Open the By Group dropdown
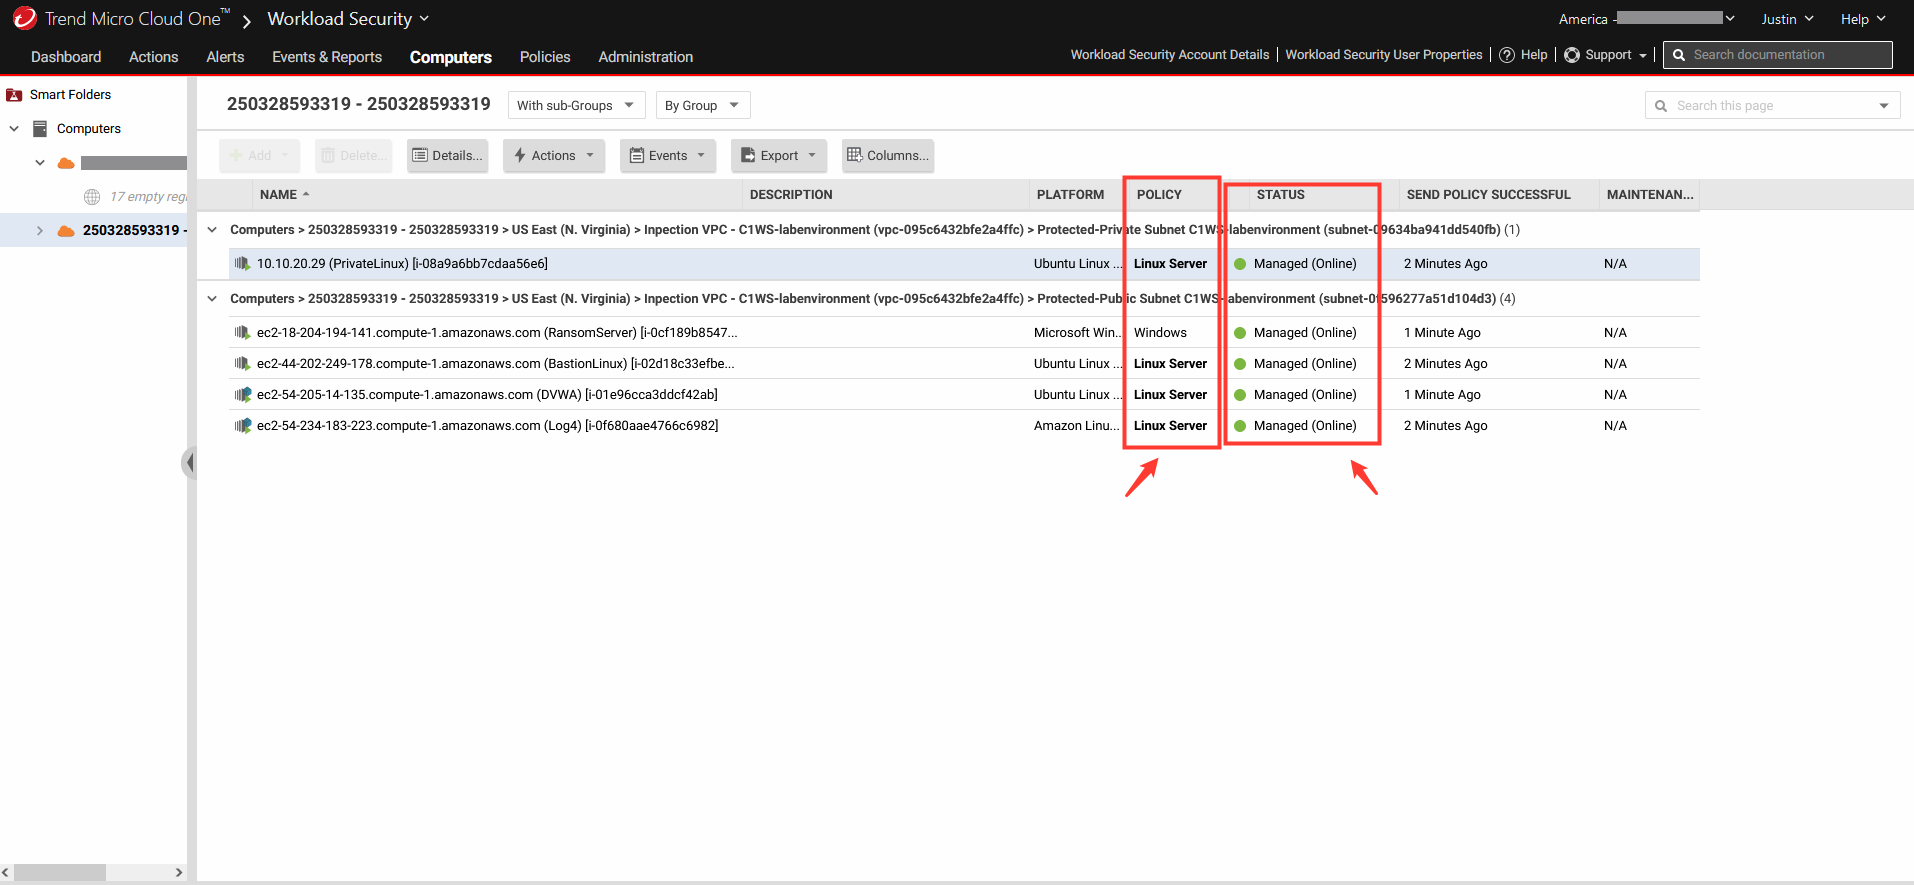Image resolution: width=1914 pixels, height=885 pixels. tap(703, 105)
